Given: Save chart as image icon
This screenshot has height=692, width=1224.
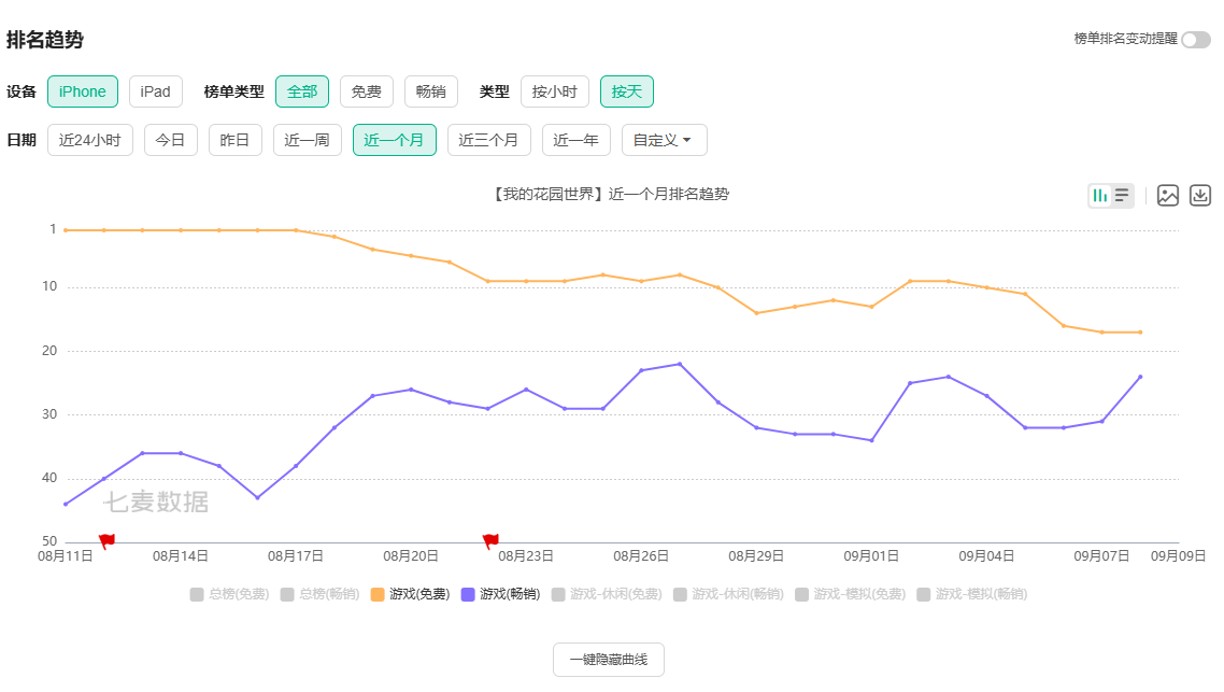Looking at the screenshot, I should pyautogui.click(x=1168, y=196).
